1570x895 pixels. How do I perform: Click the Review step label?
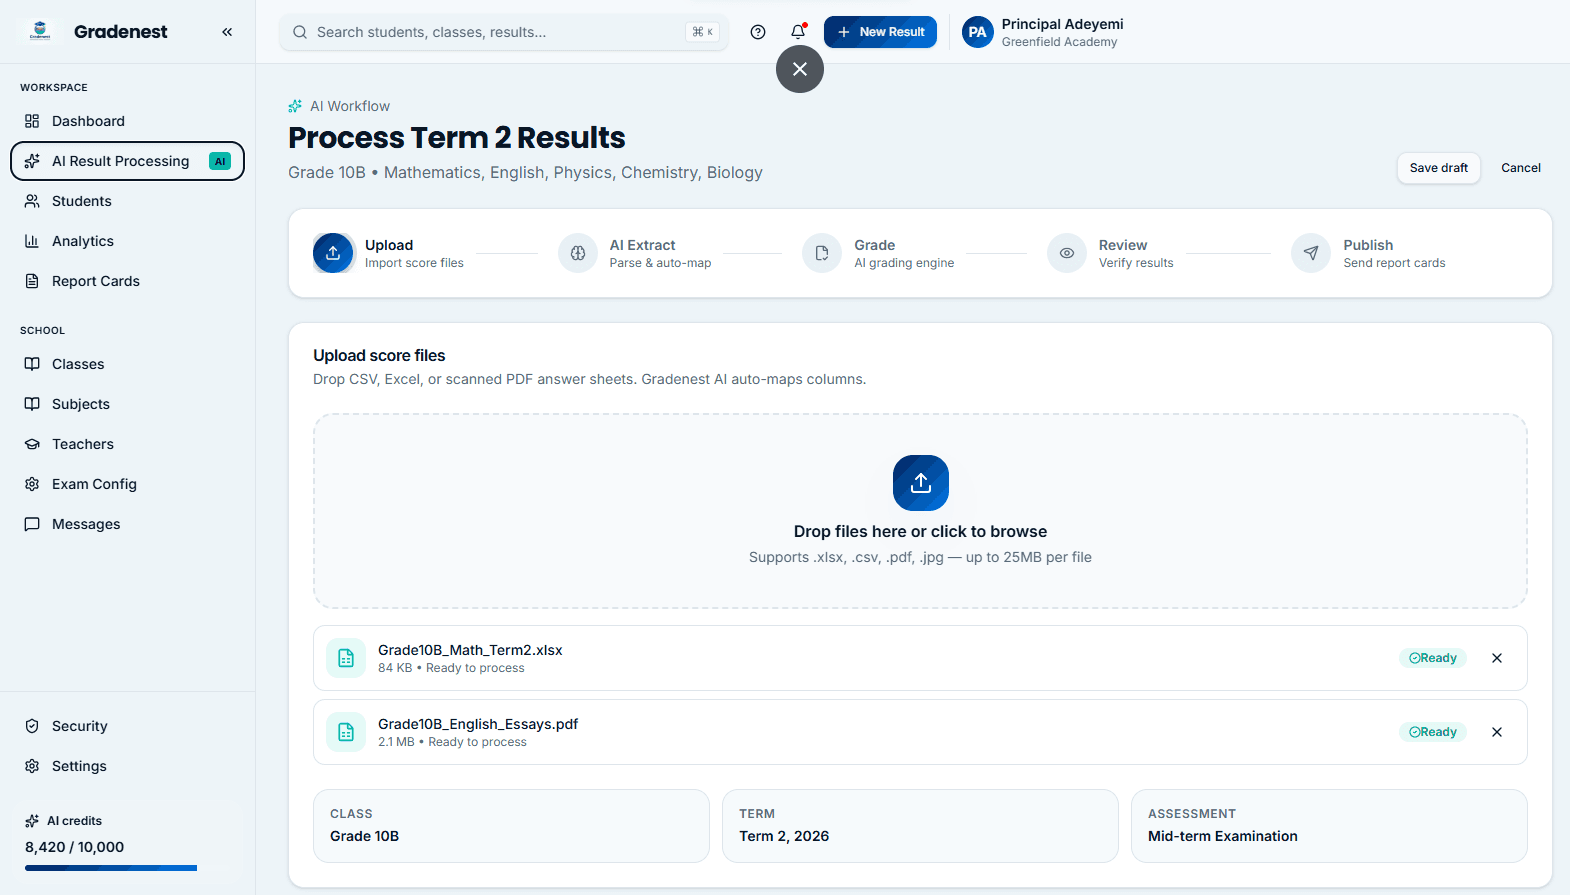point(1123,245)
